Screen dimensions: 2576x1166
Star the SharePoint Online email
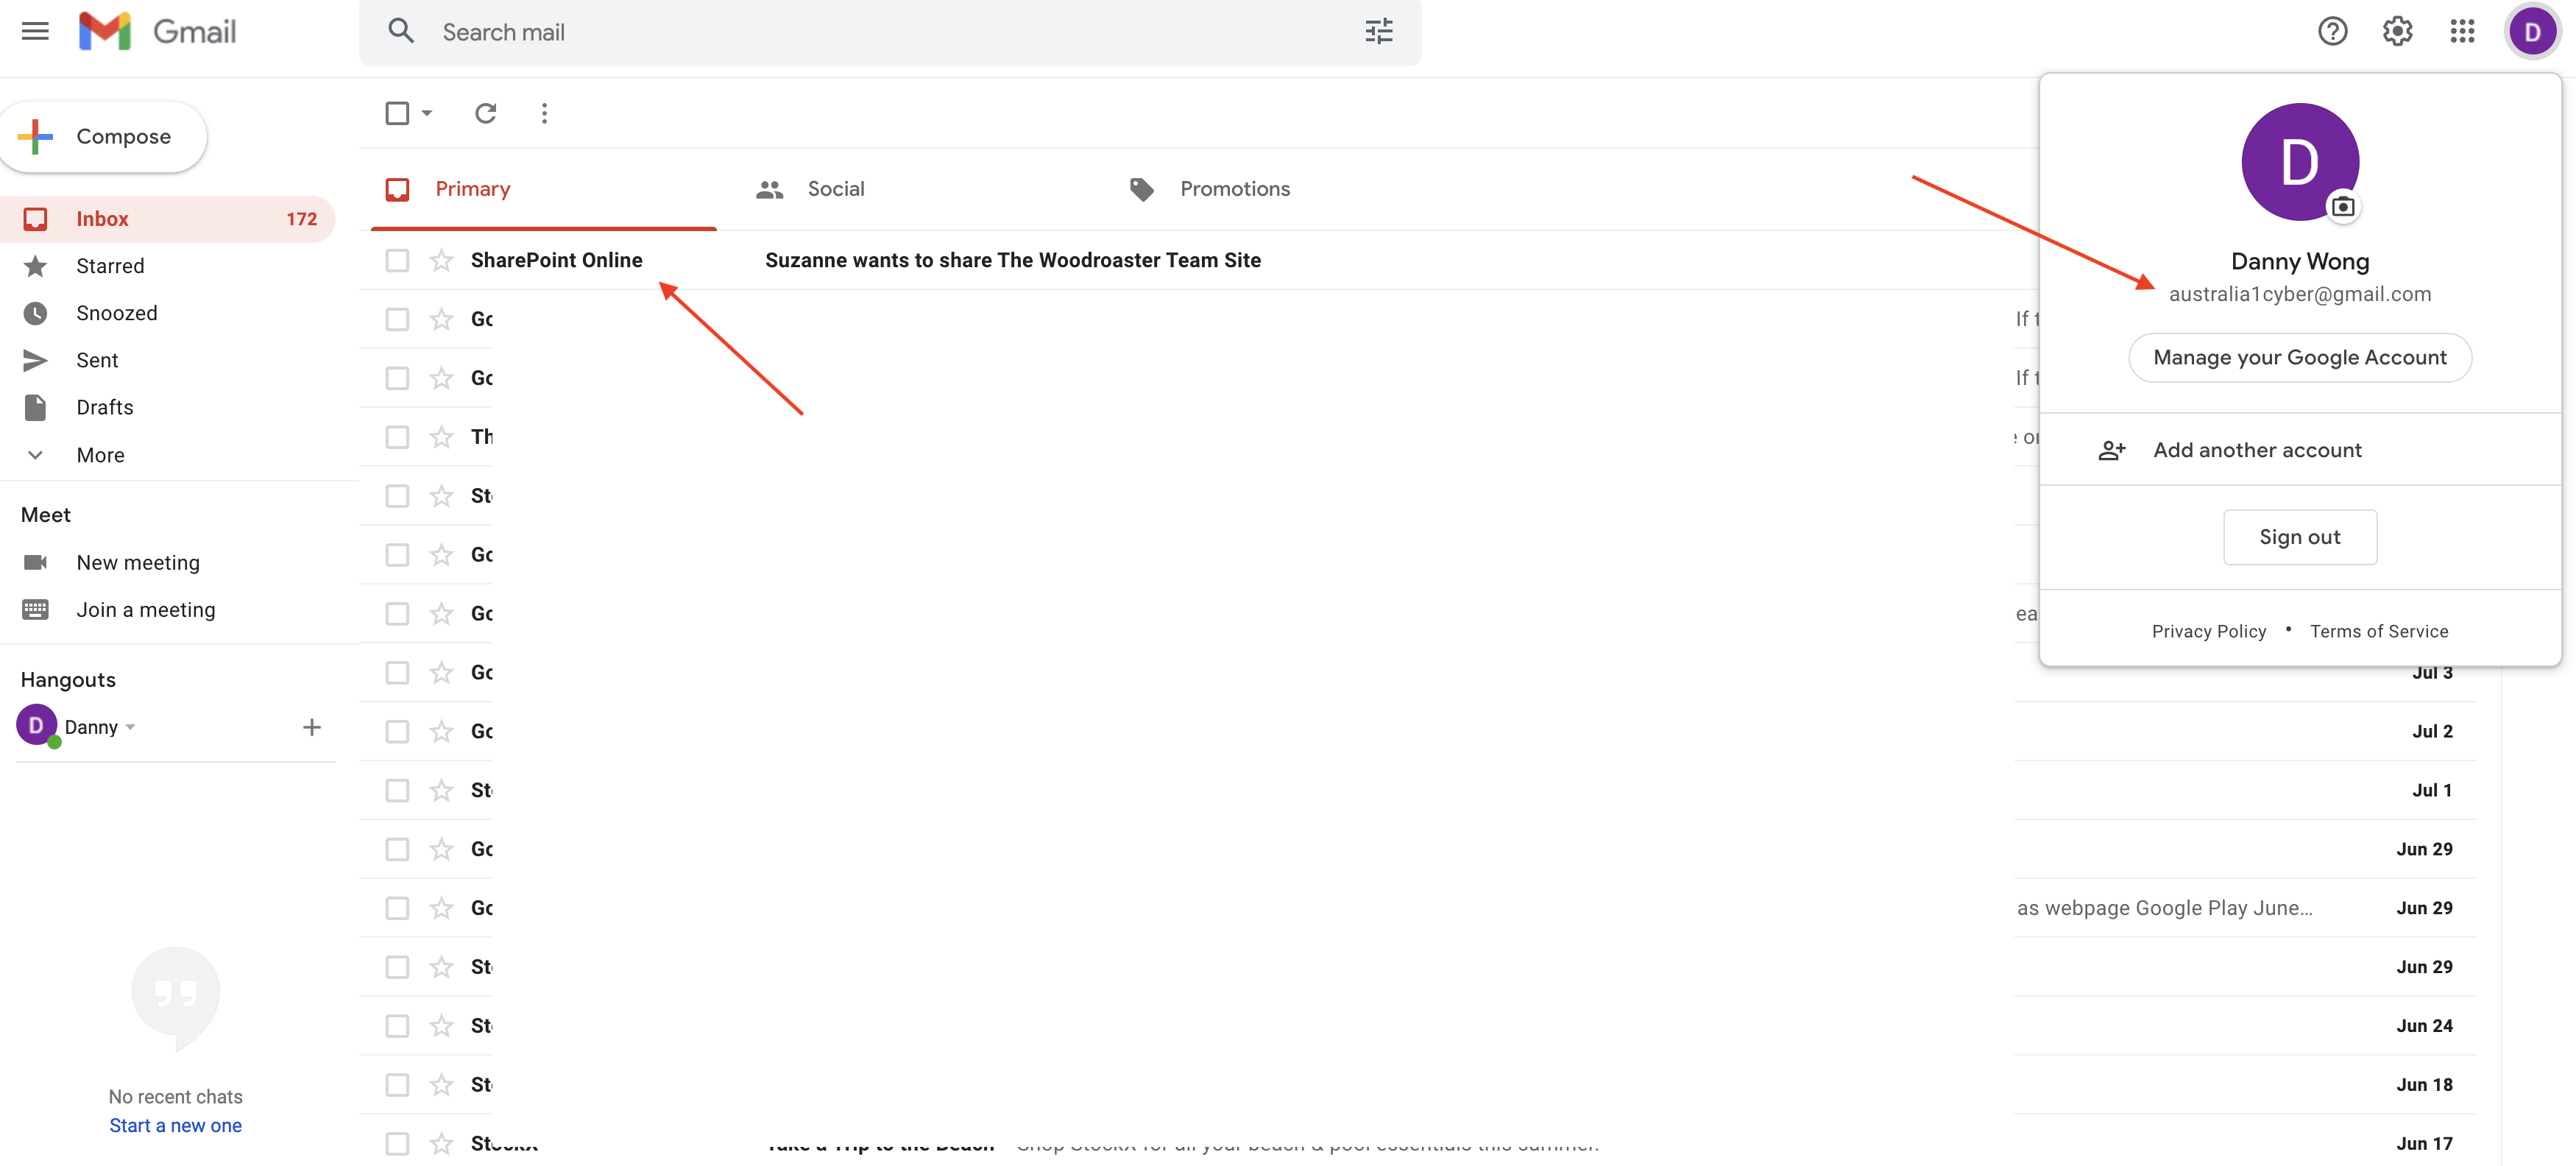click(441, 260)
